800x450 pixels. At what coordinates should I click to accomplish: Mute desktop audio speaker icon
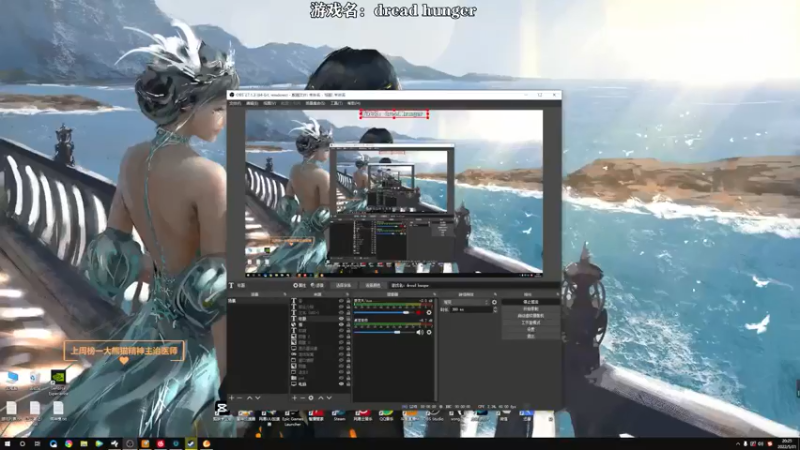click(x=420, y=332)
